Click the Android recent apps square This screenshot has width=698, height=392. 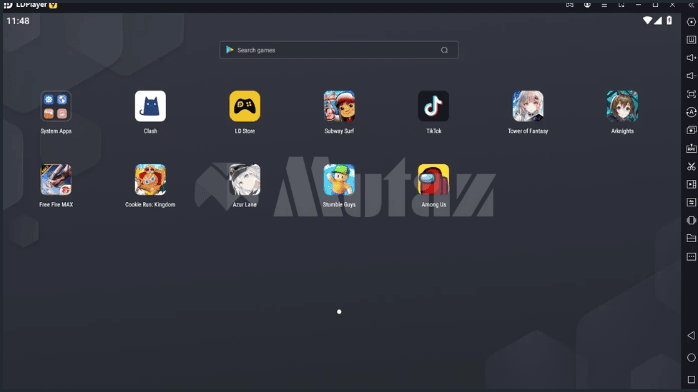[691, 380]
